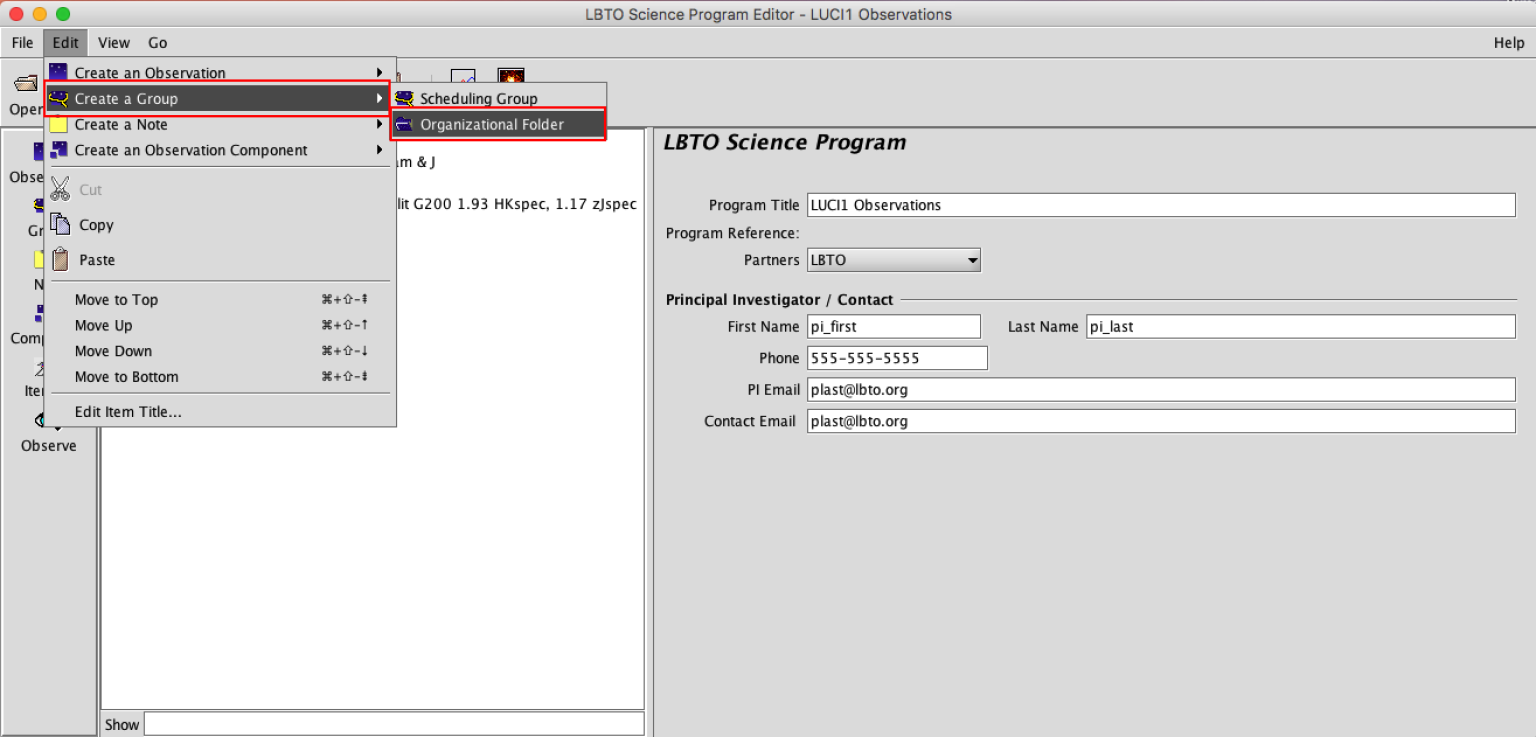The width and height of the screenshot is (1536, 737).
Task: Open the Go menu
Action: pos(158,43)
